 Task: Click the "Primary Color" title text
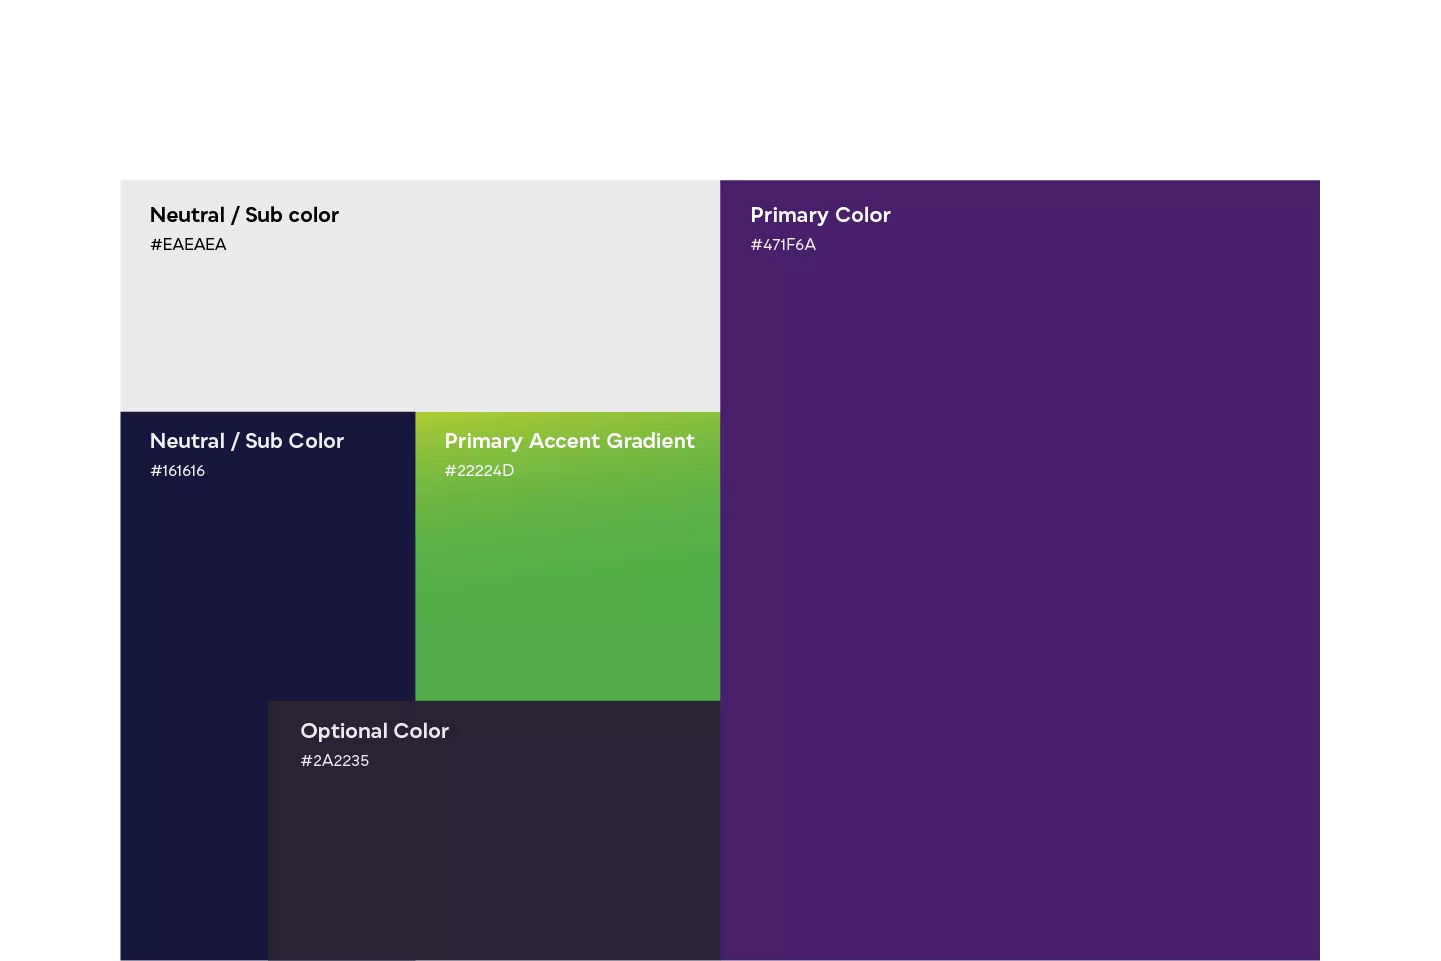tap(820, 215)
